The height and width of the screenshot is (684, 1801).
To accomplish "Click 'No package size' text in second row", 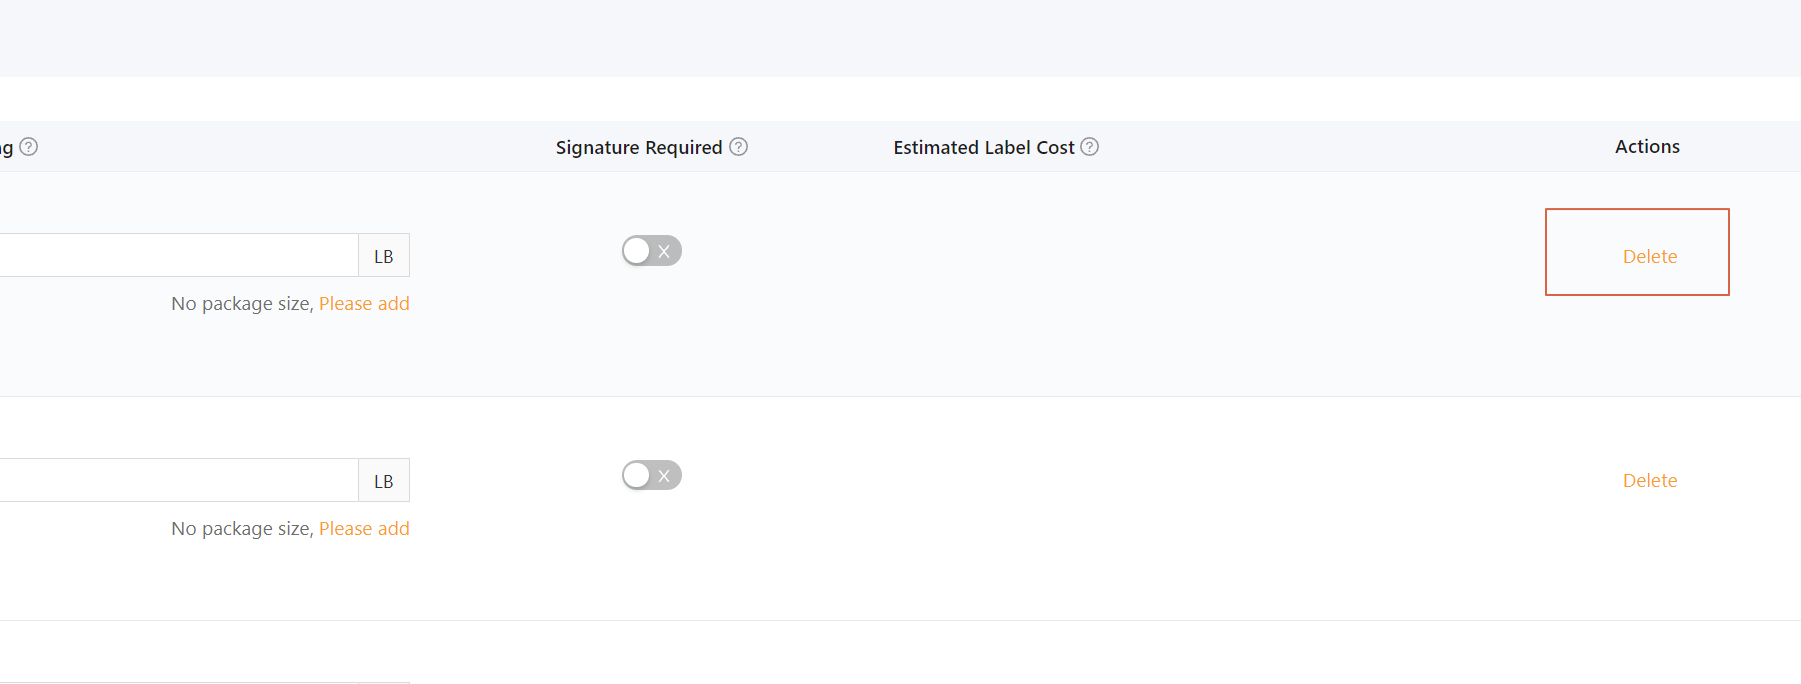I will point(242,528).
